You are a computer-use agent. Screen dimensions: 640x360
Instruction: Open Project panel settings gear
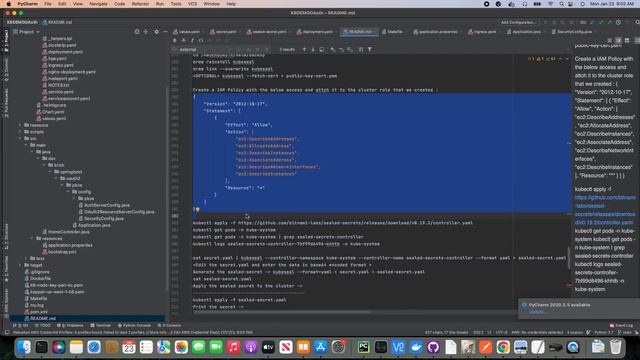pos(156,31)
